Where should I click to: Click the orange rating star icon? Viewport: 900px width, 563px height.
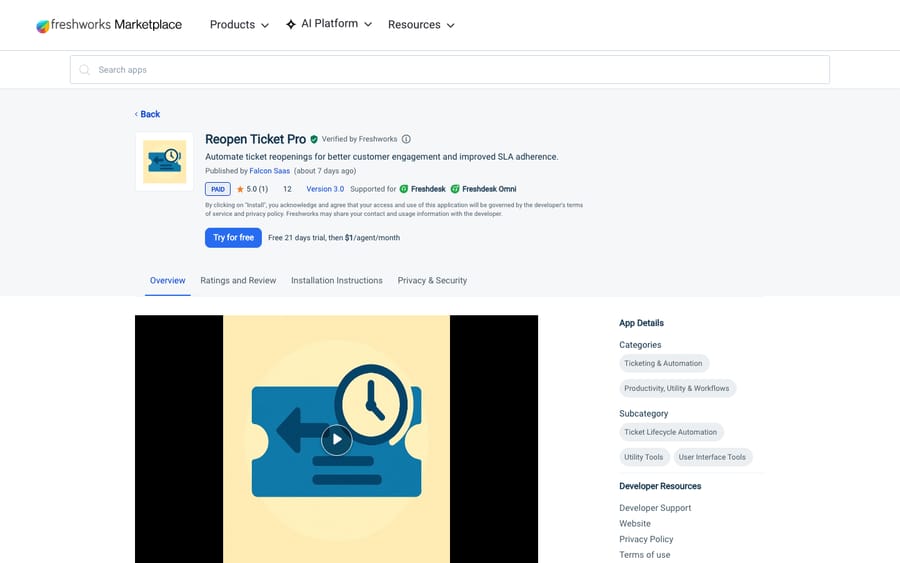point(240,189)
